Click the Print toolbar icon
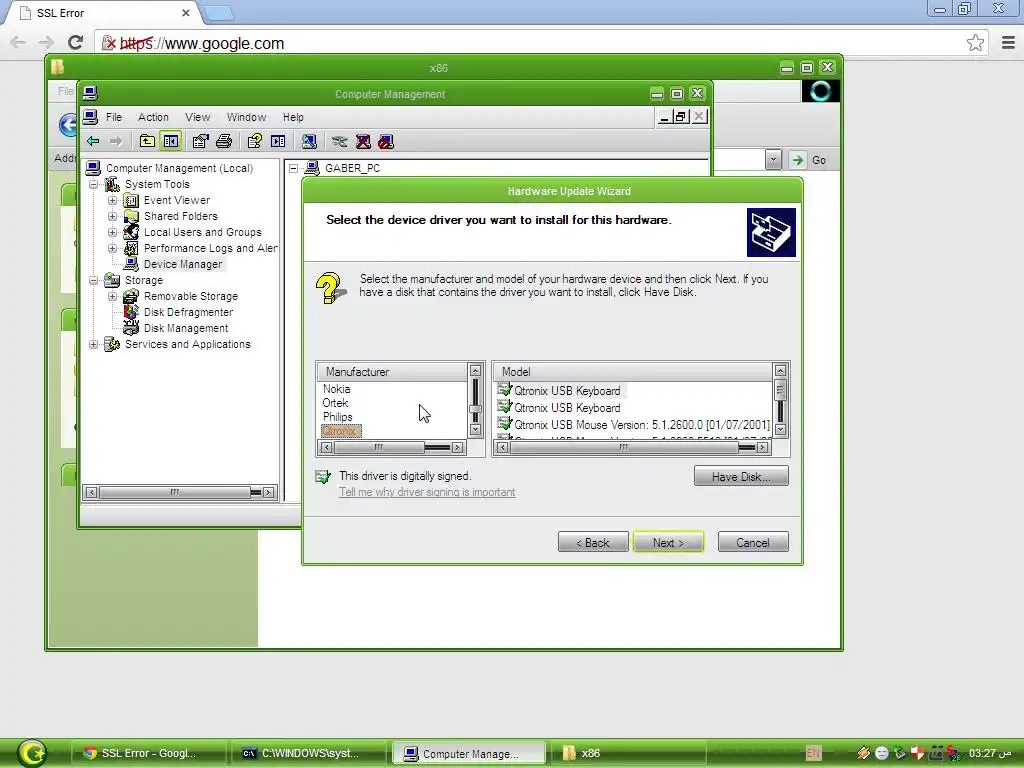 coord(224,141)
